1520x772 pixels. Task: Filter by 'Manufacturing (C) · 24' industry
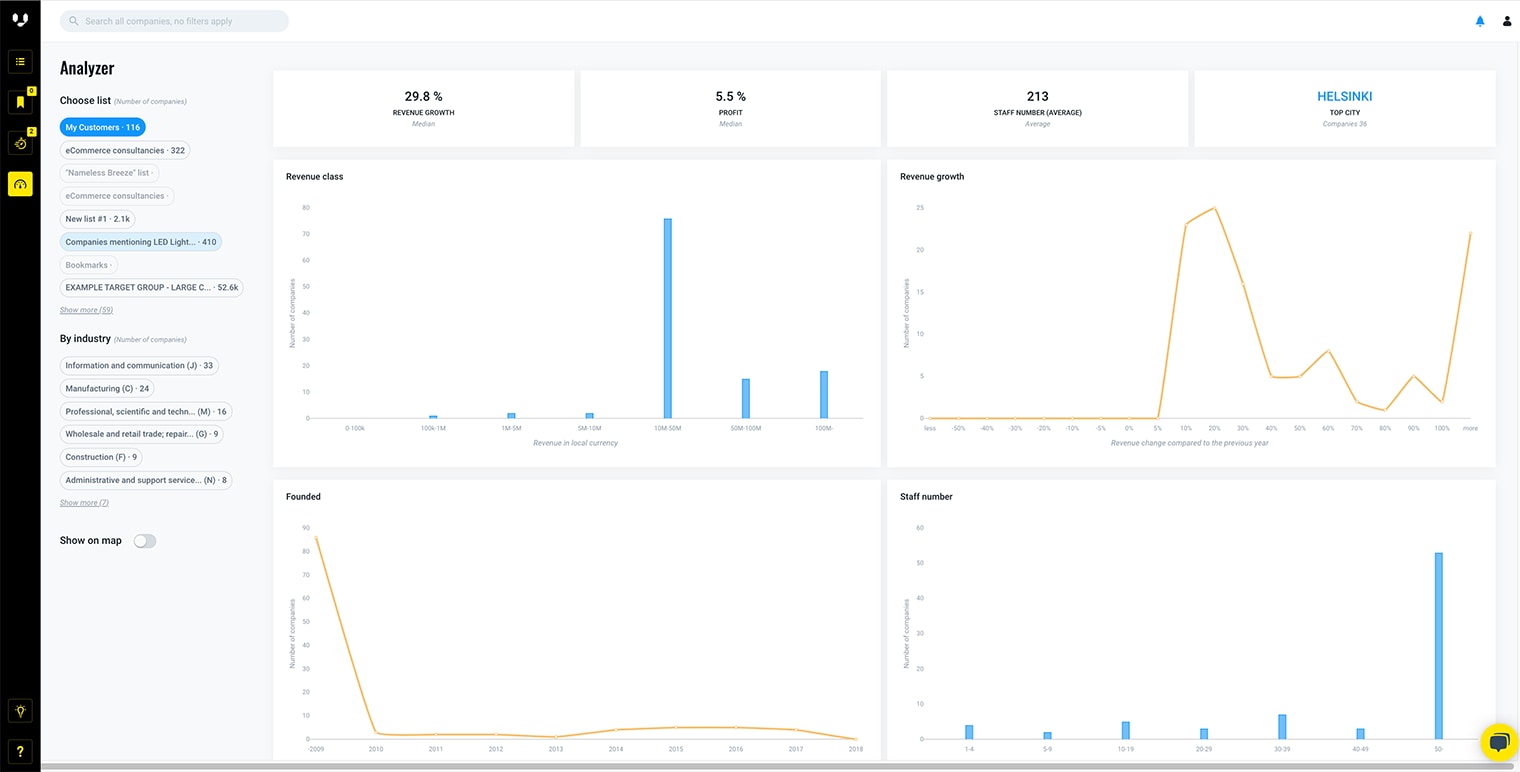[106, 389]
